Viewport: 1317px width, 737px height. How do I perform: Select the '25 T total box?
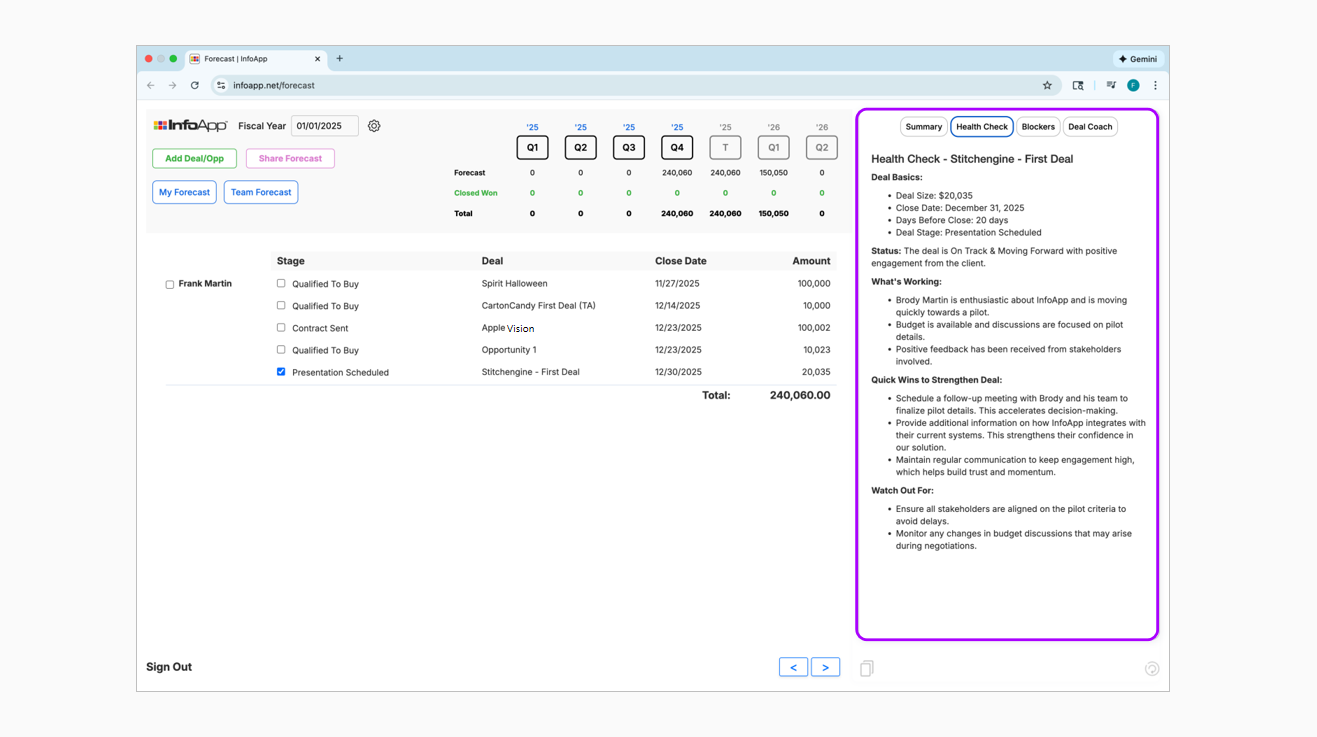(x=725, y=148)
